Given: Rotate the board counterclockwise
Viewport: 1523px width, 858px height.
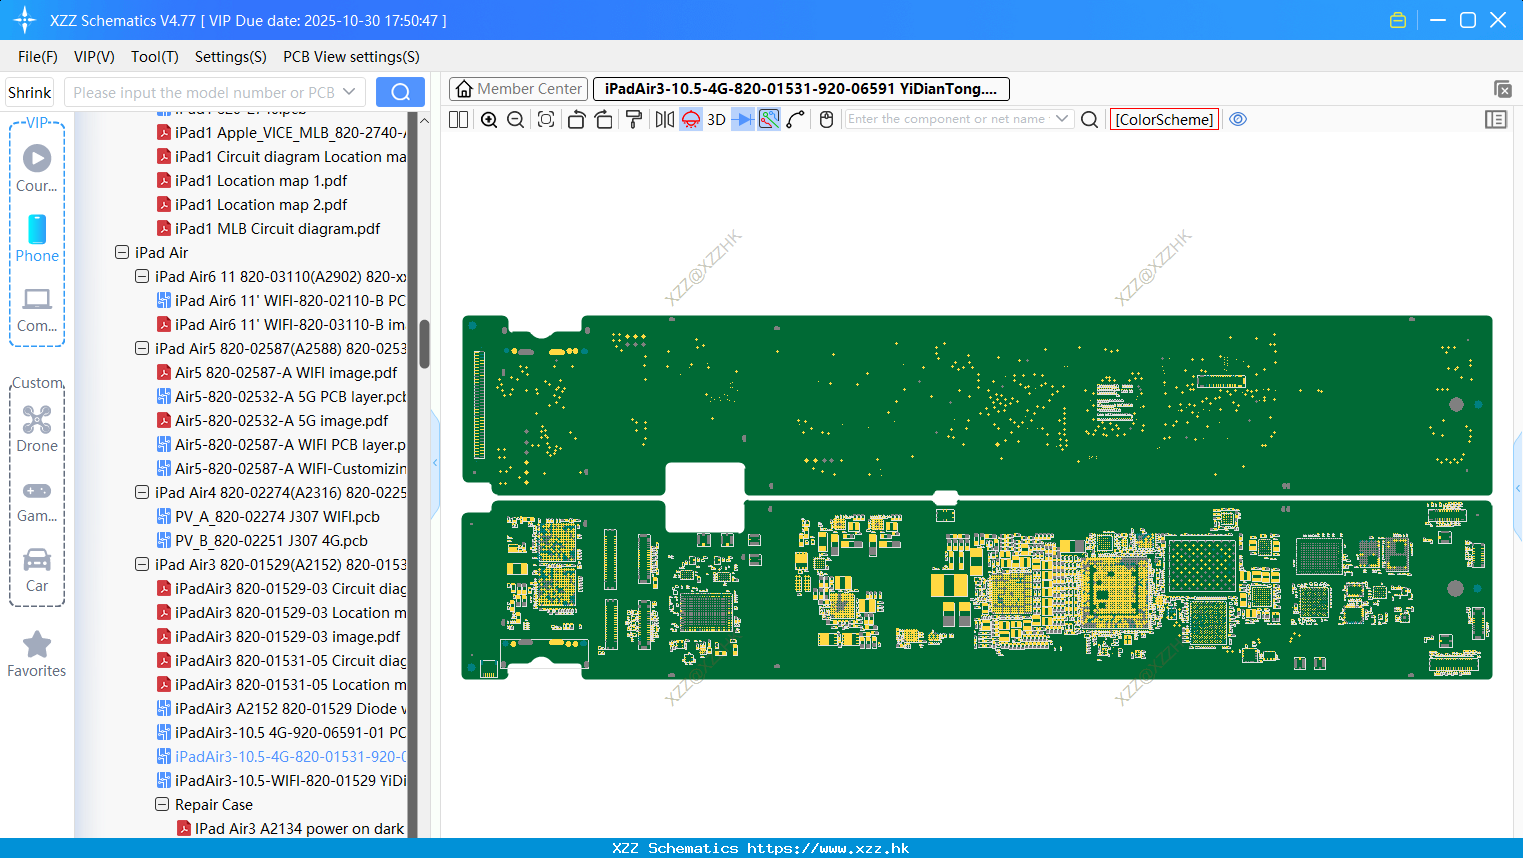Looking at the screenshot, I should [x=576, y=119].
